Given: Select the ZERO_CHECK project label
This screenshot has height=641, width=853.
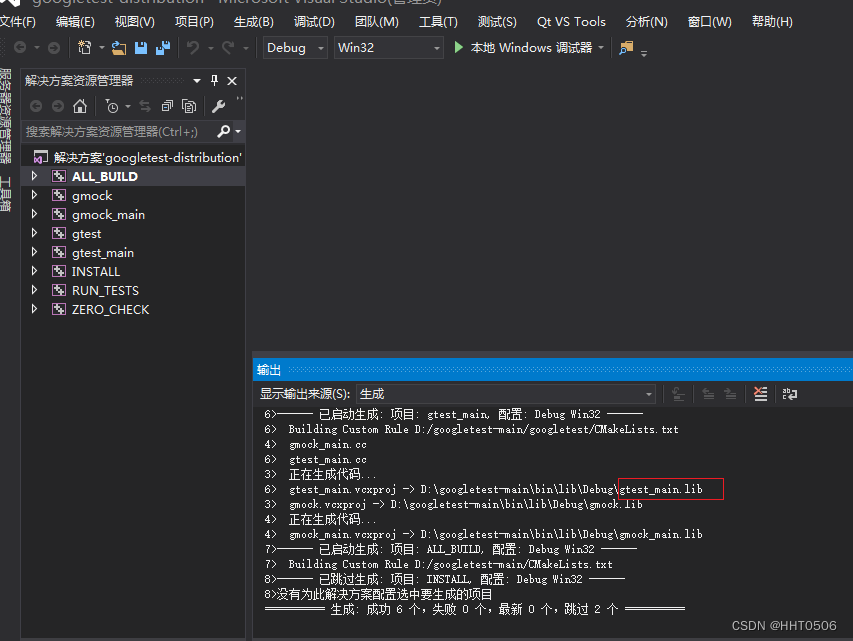Looking at the screenshot, I should tap(110, 310).
